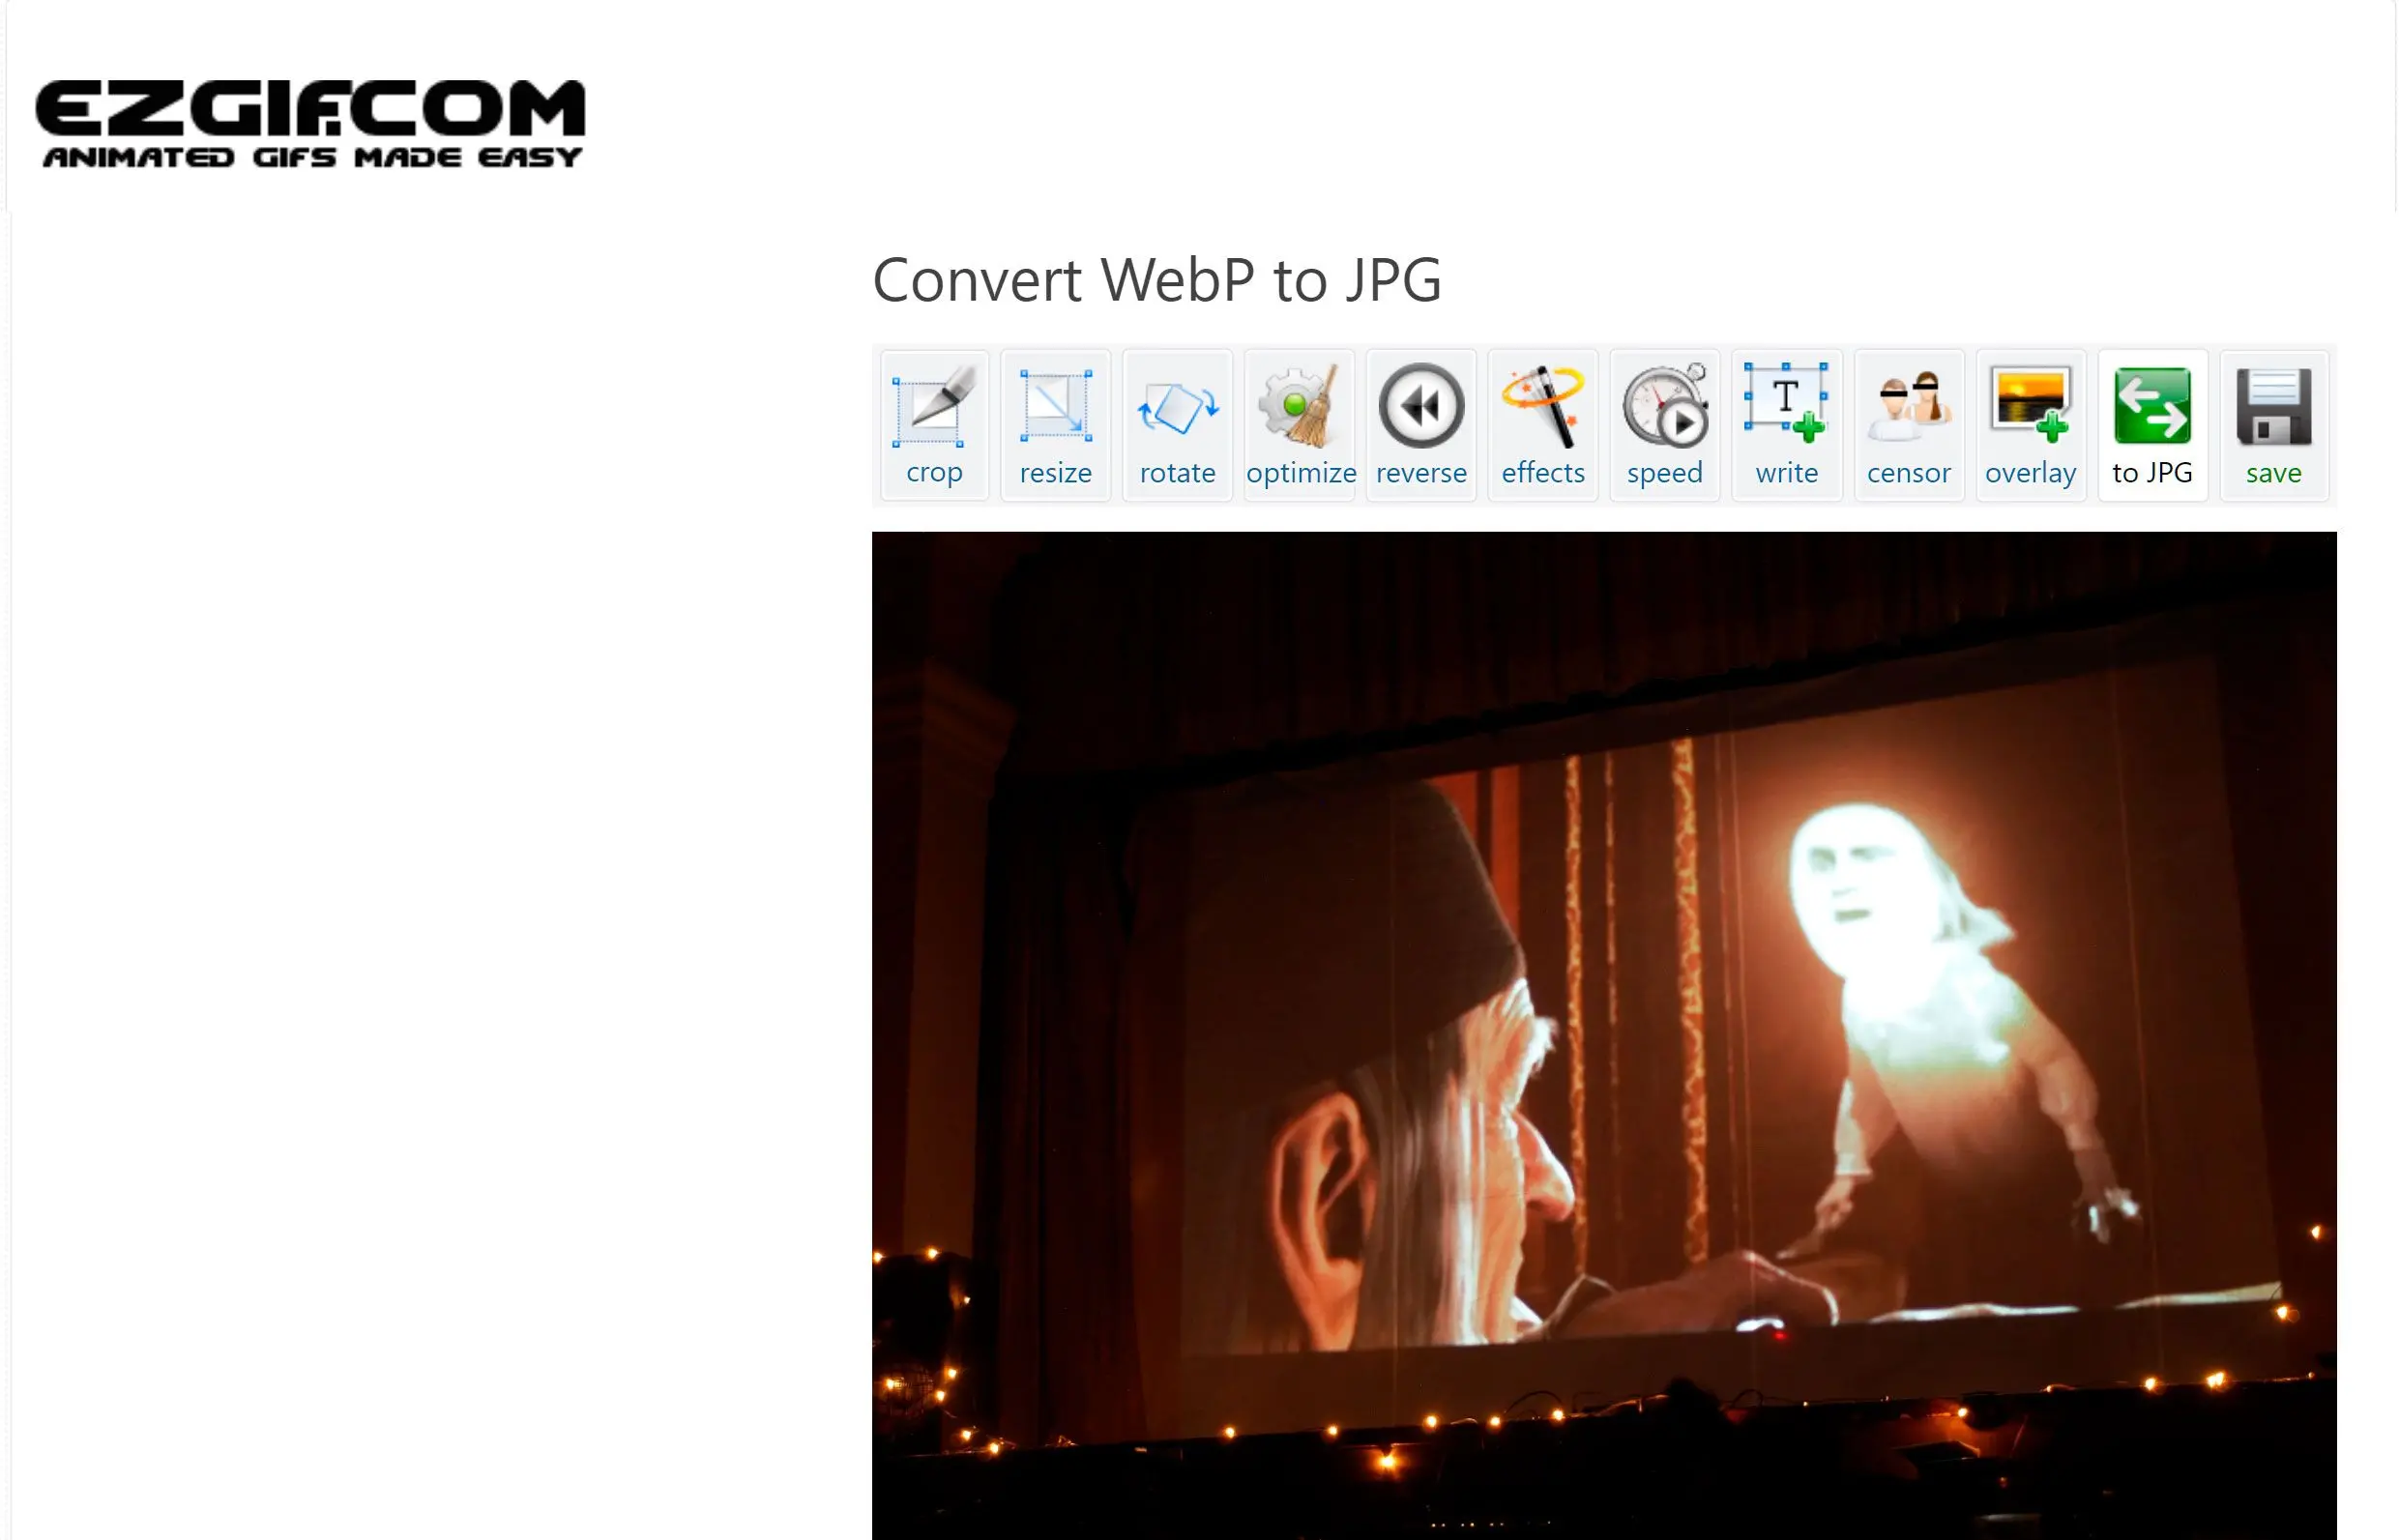The width and height of the screenshot is (2399, 1540).
Task: Click the crop tool icon
Action: [934, 424]
